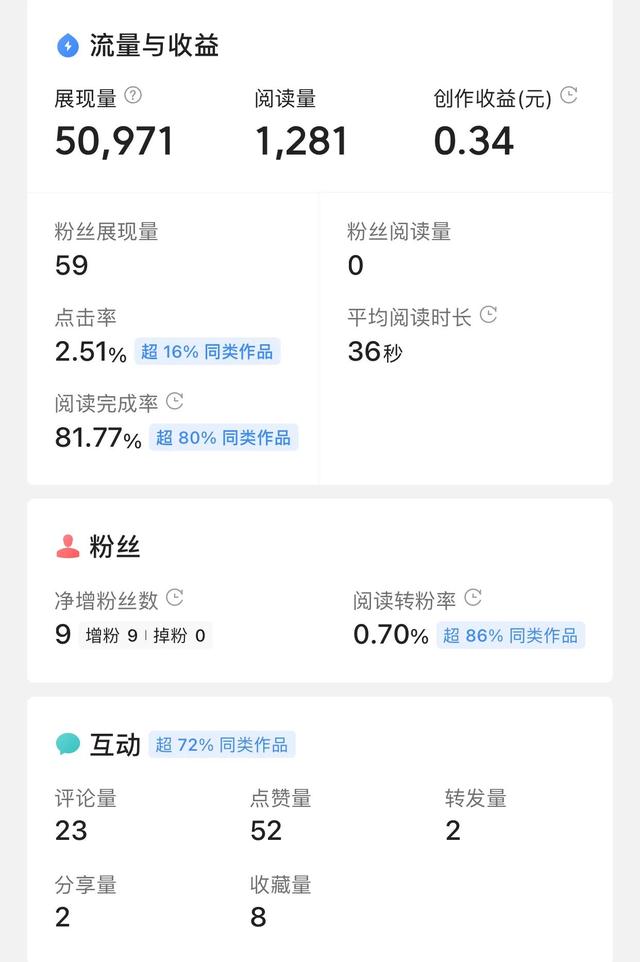Screen dimensions: 640x962
Task: Click the question mark icon next to 展现量
Action: [133, 96]
